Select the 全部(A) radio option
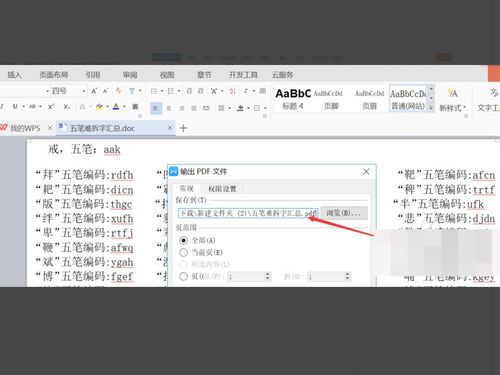Image resolution: width=500 pixels, height=375 pixels. coord(183,240)
